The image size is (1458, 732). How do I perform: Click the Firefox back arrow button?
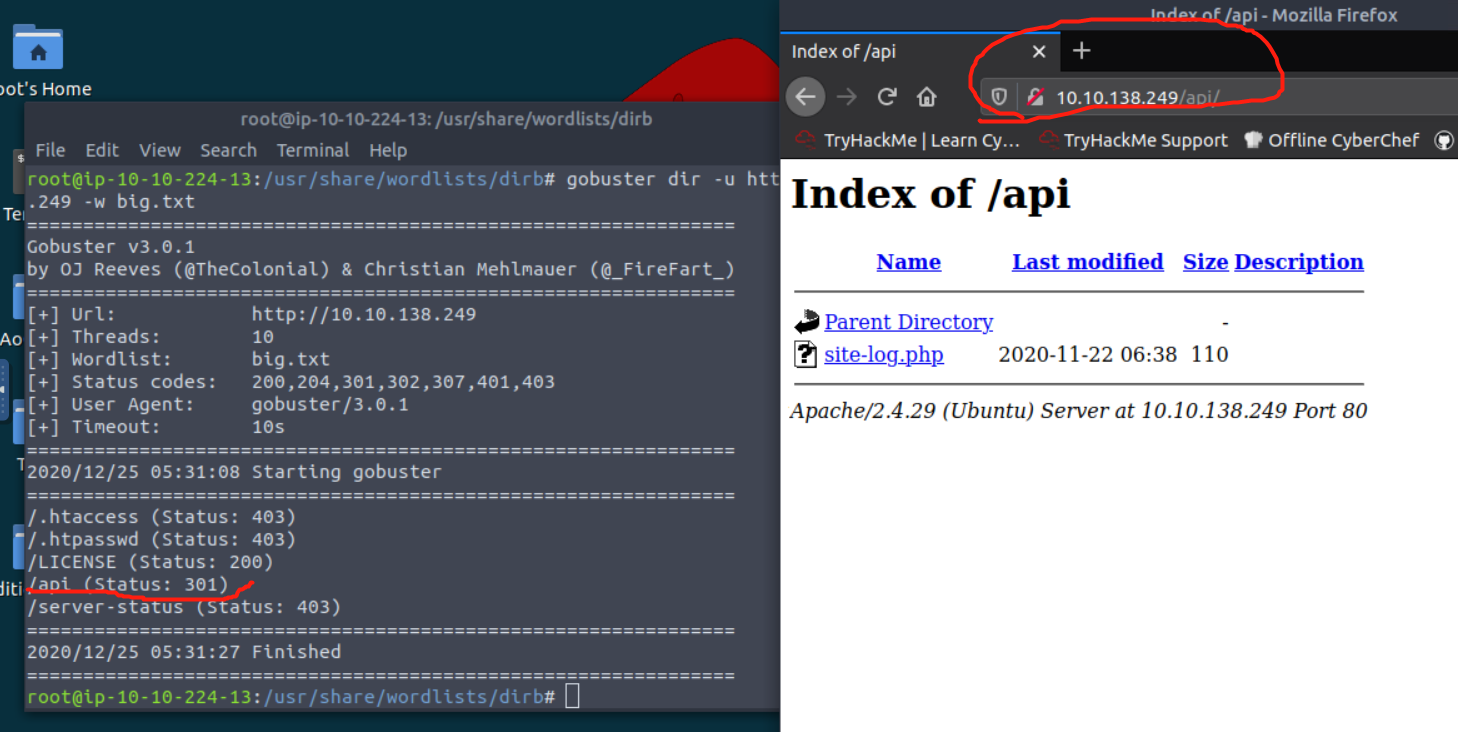(805, 97)
